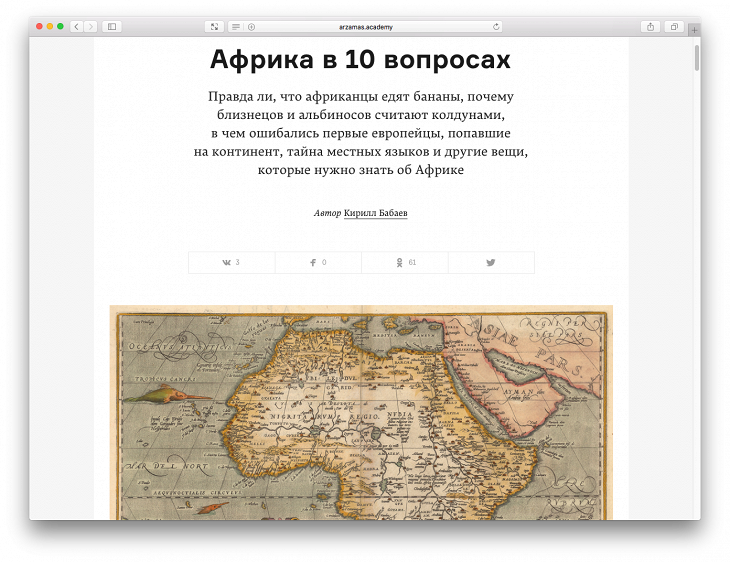Go forward to the next page
Screen dimensions: 730x562
coord(91,27)
